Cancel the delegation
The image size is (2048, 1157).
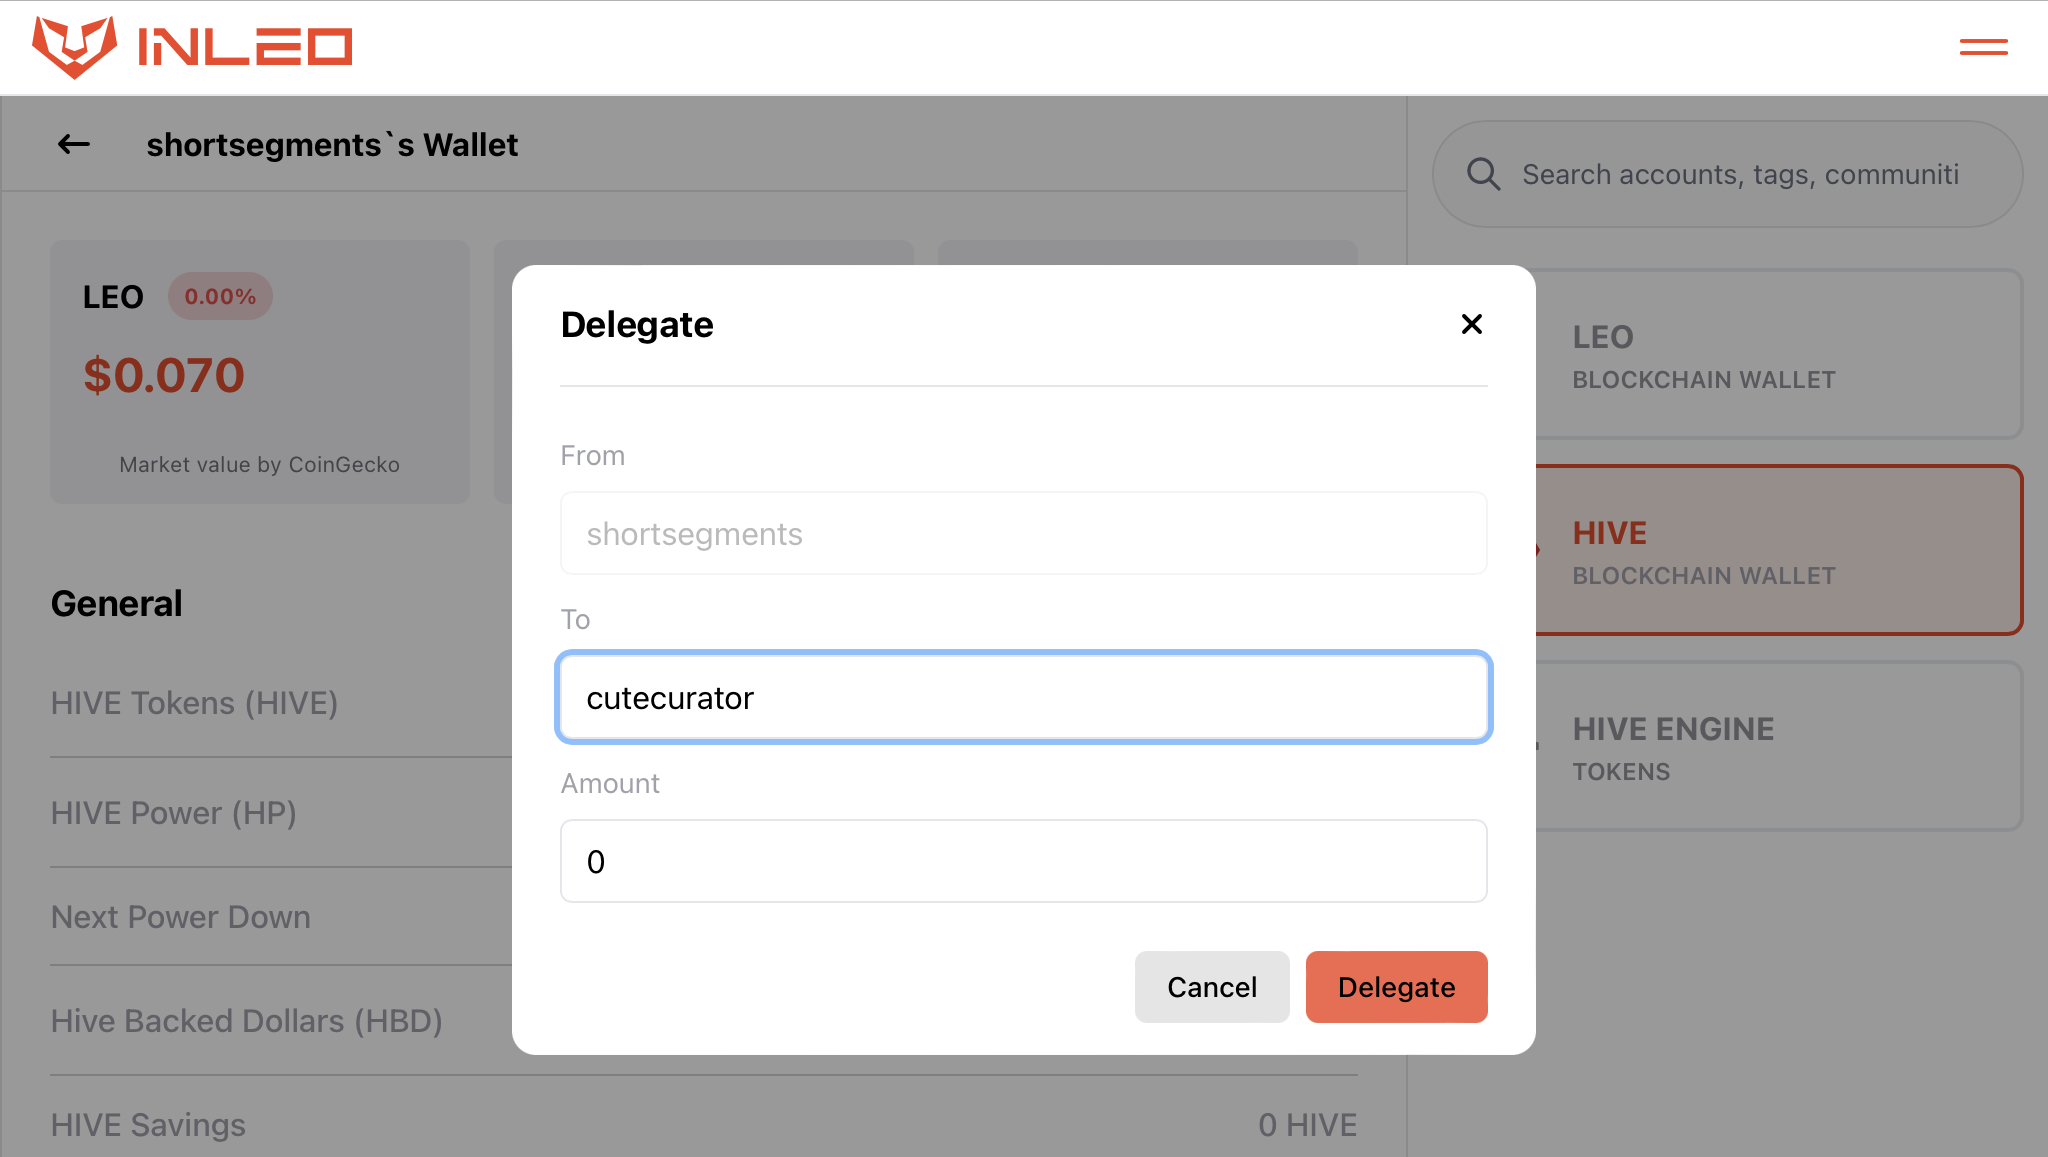1212,987
